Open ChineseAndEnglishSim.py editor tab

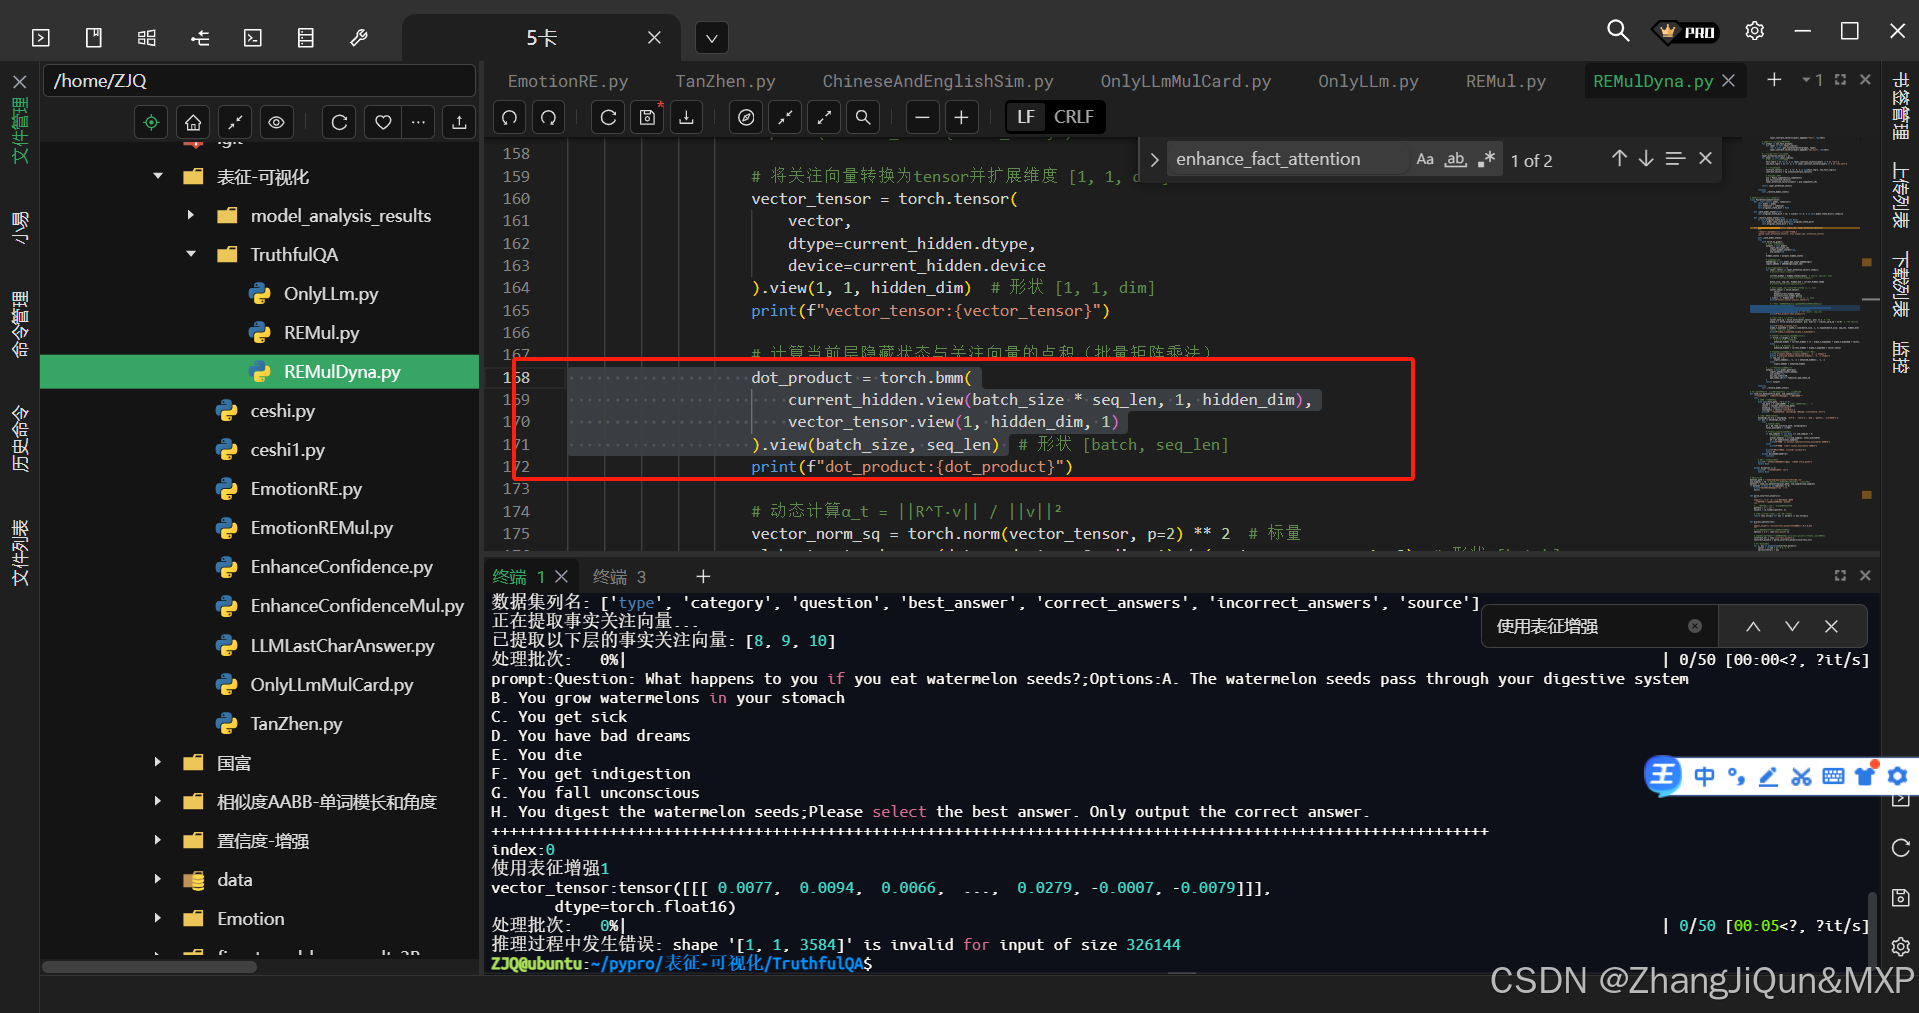tap(938, 81)
